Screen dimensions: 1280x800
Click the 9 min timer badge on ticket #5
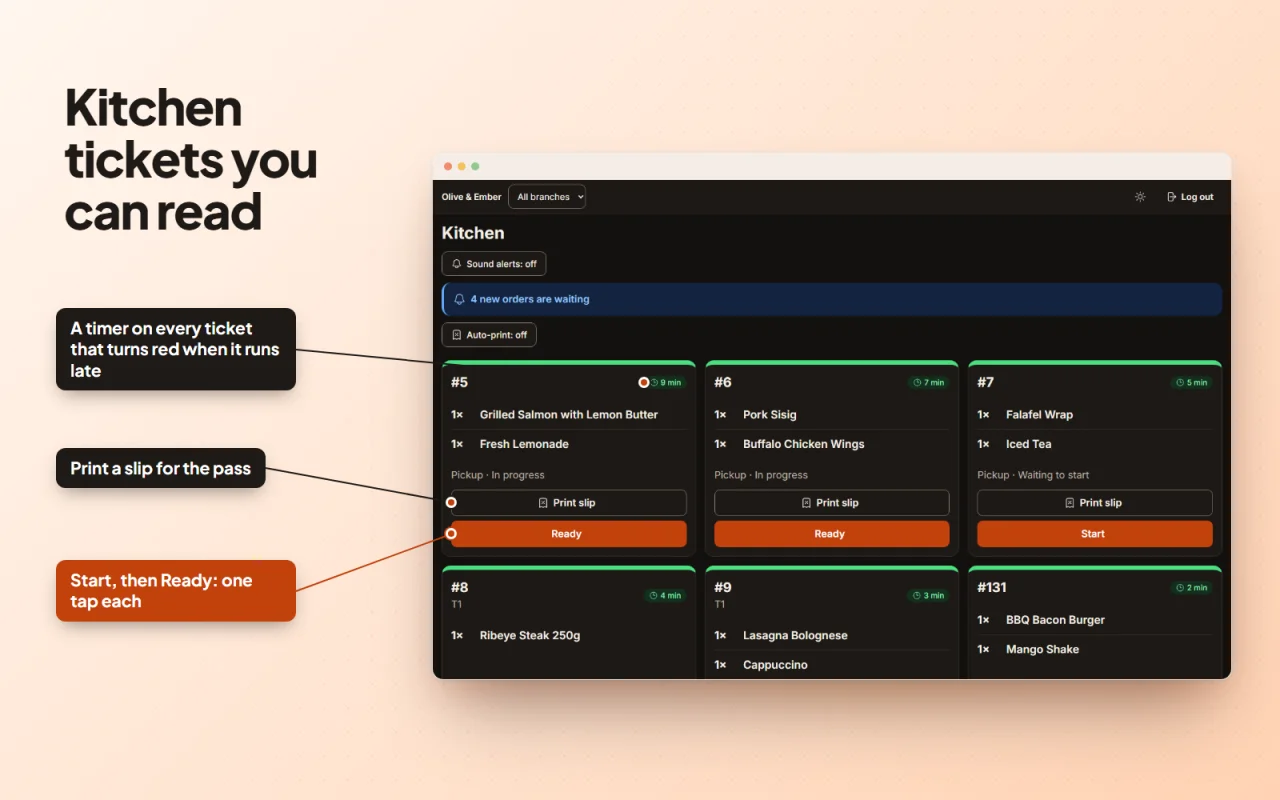(665, 382)
